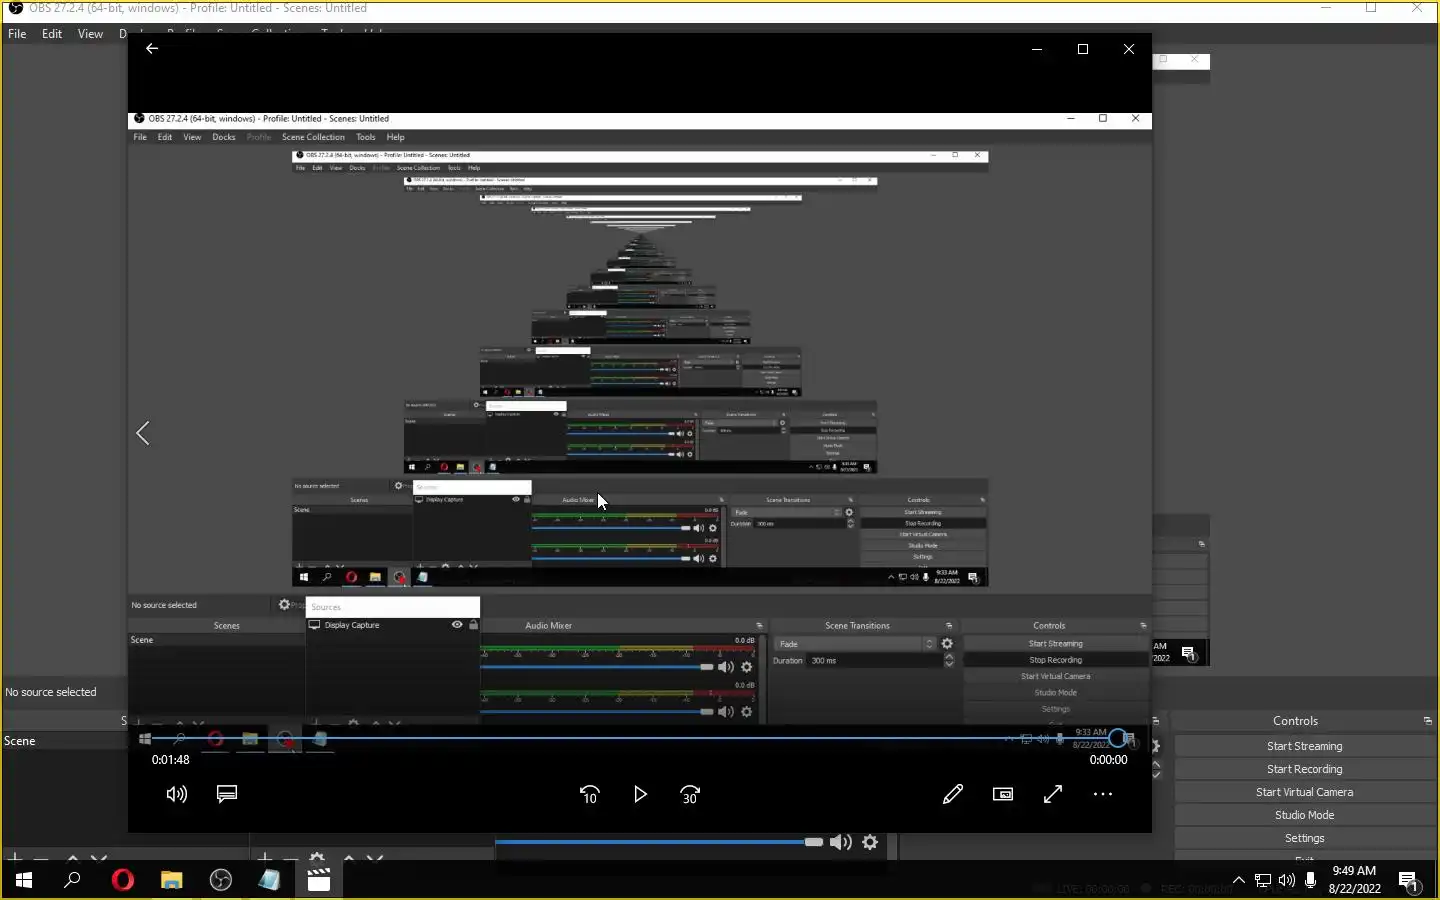Click the remaining time 0:00:00
This screenshot has width=1440, height=900.
(1108, 760)
